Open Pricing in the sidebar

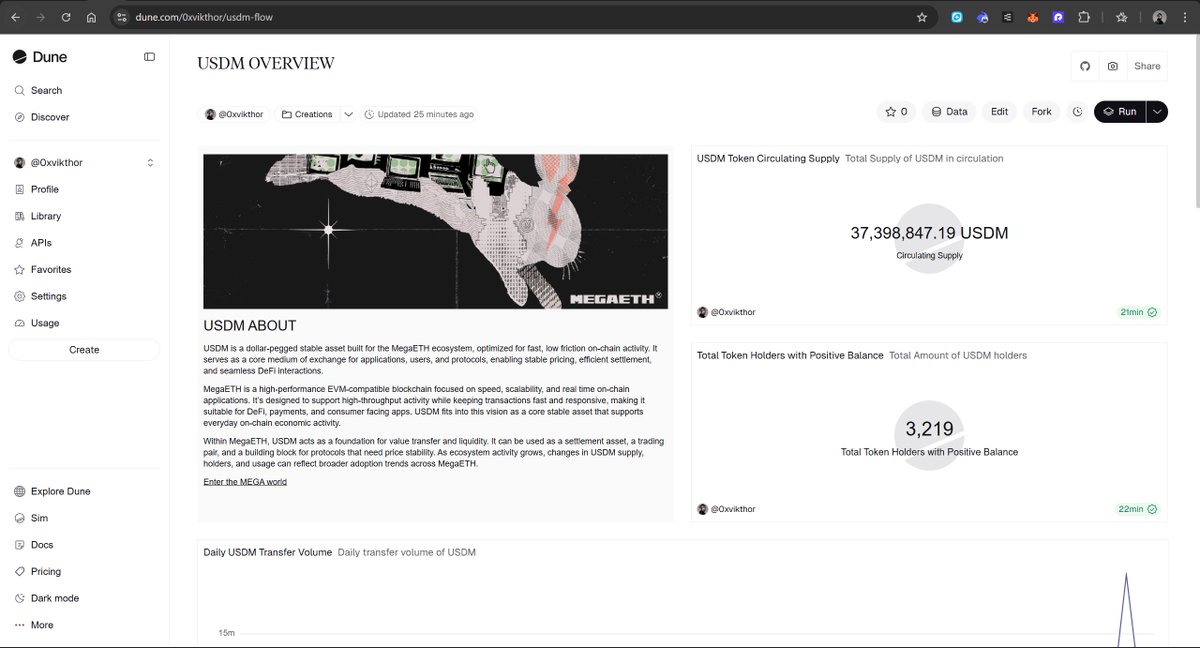click(84, 572)
